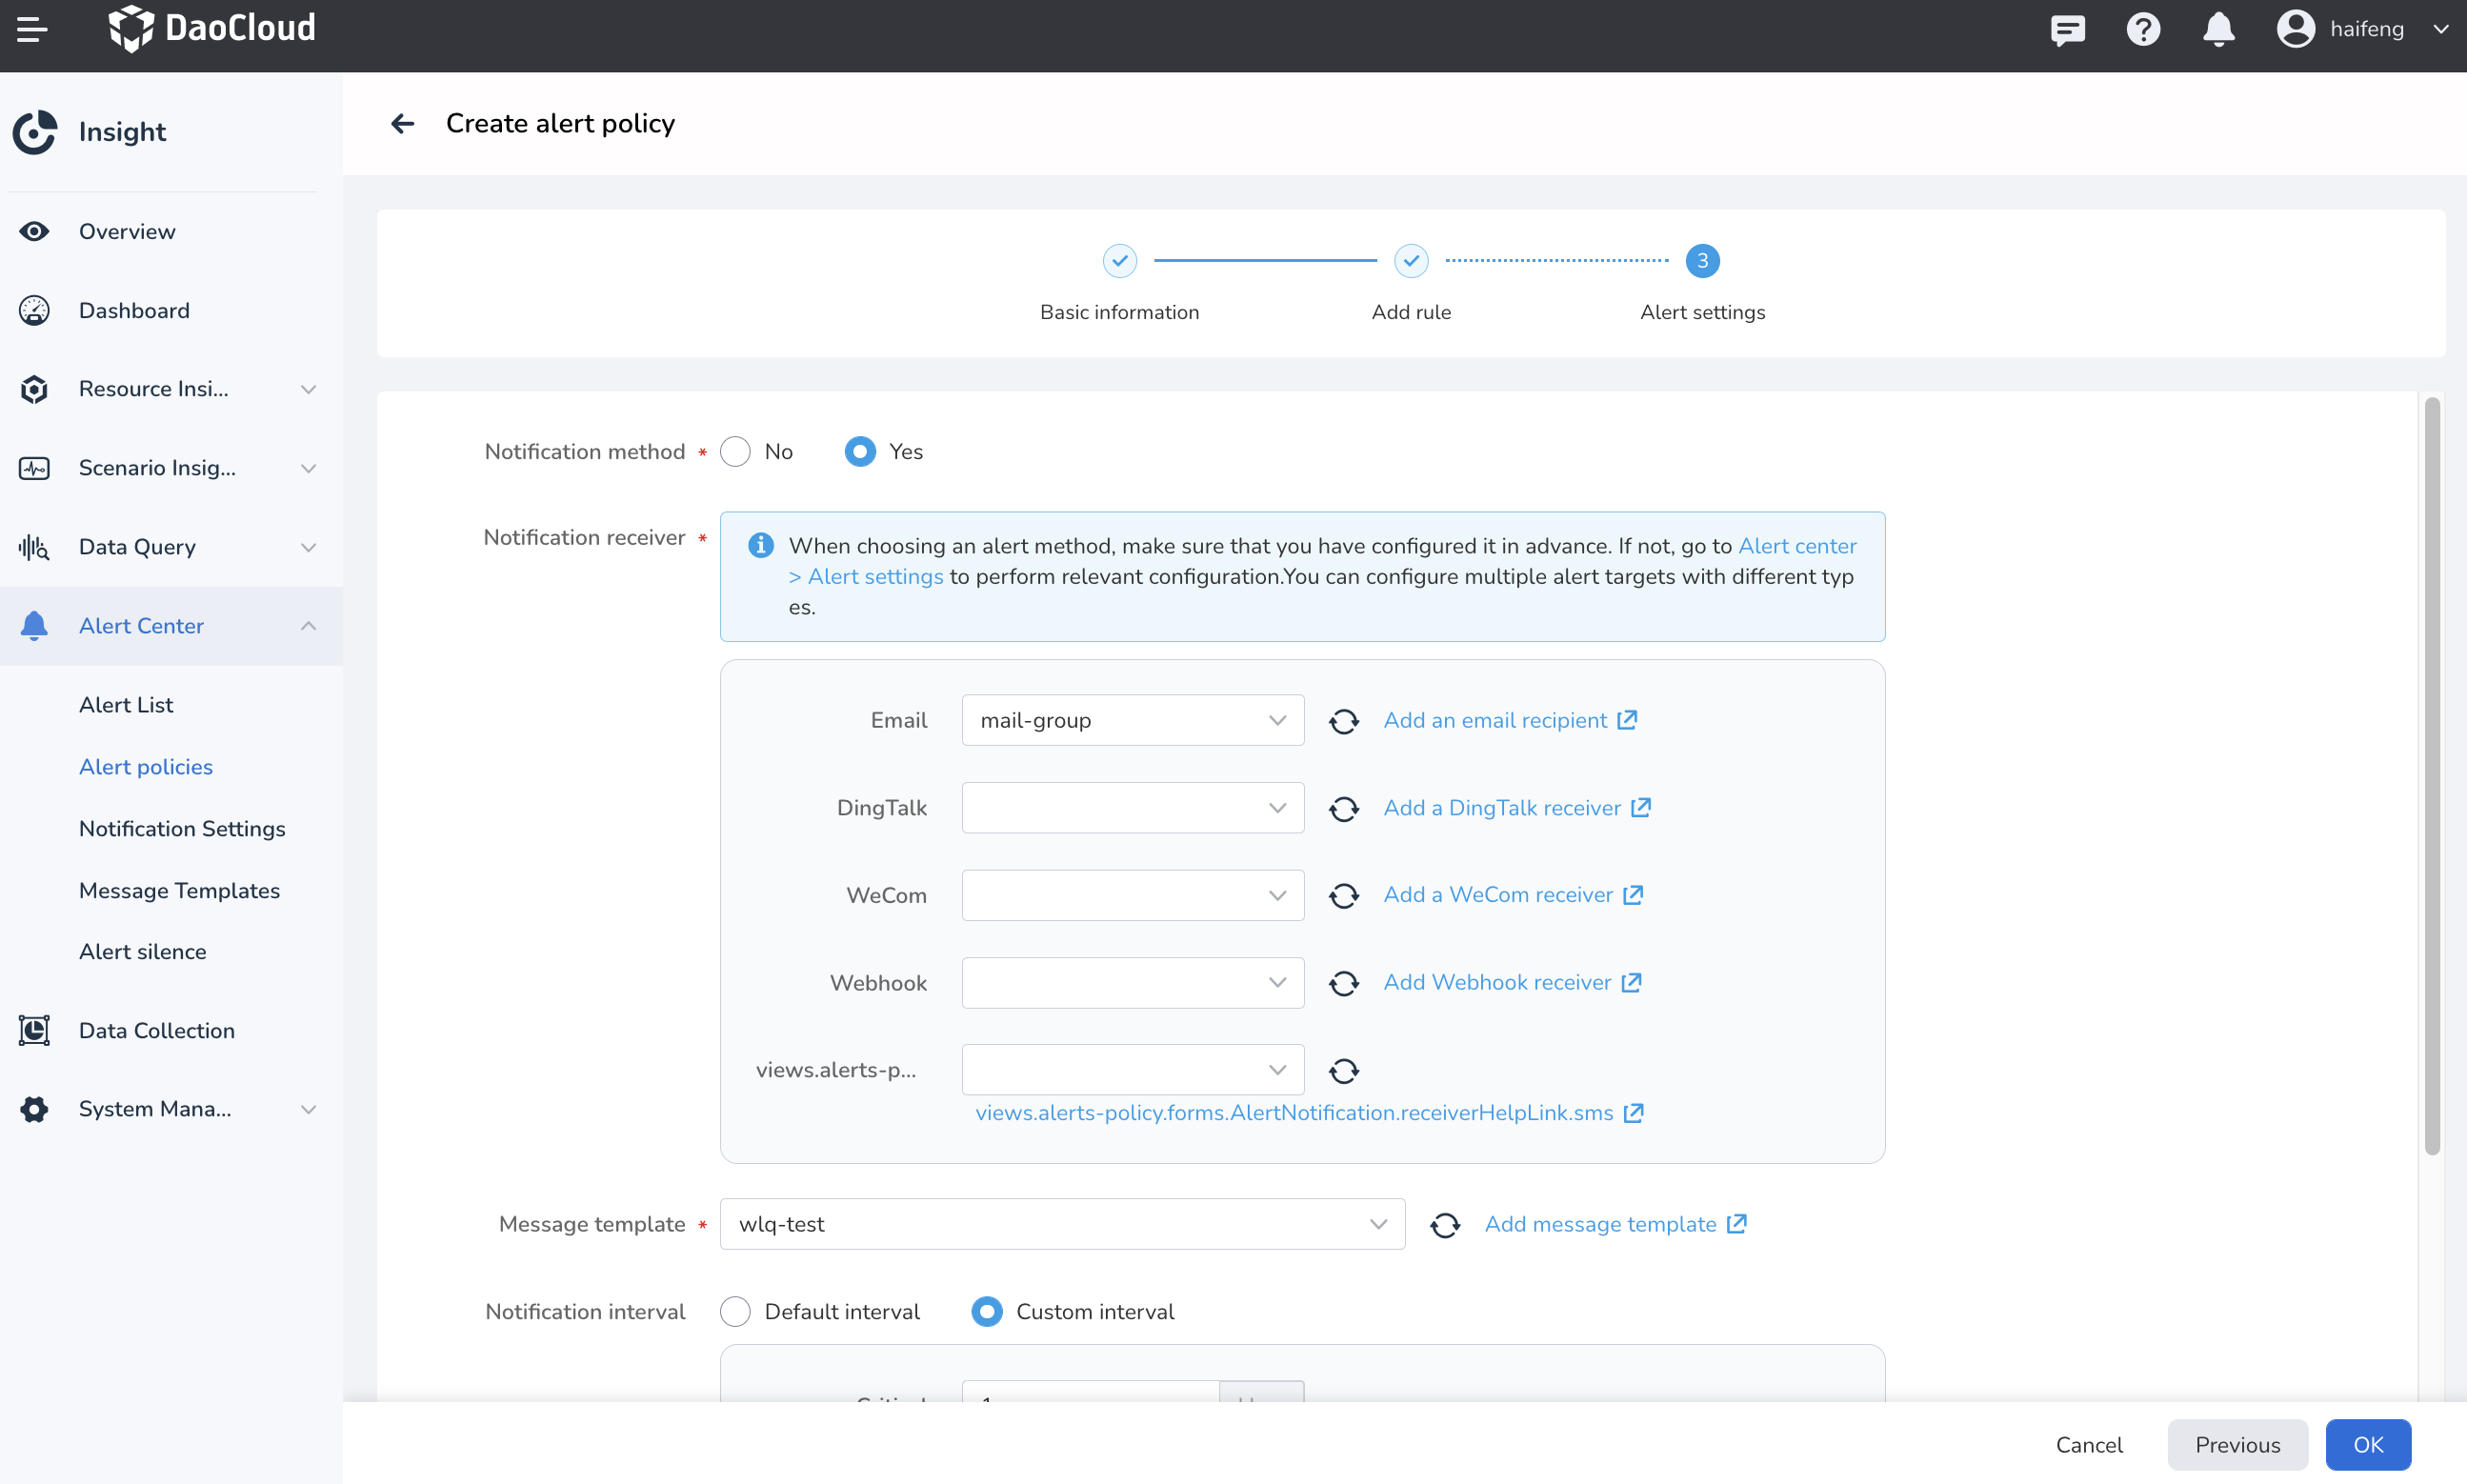The width and height of the screenshot is (2467, 1484).
Task: Click the DaoCloud logo
Action: [212, 28]
